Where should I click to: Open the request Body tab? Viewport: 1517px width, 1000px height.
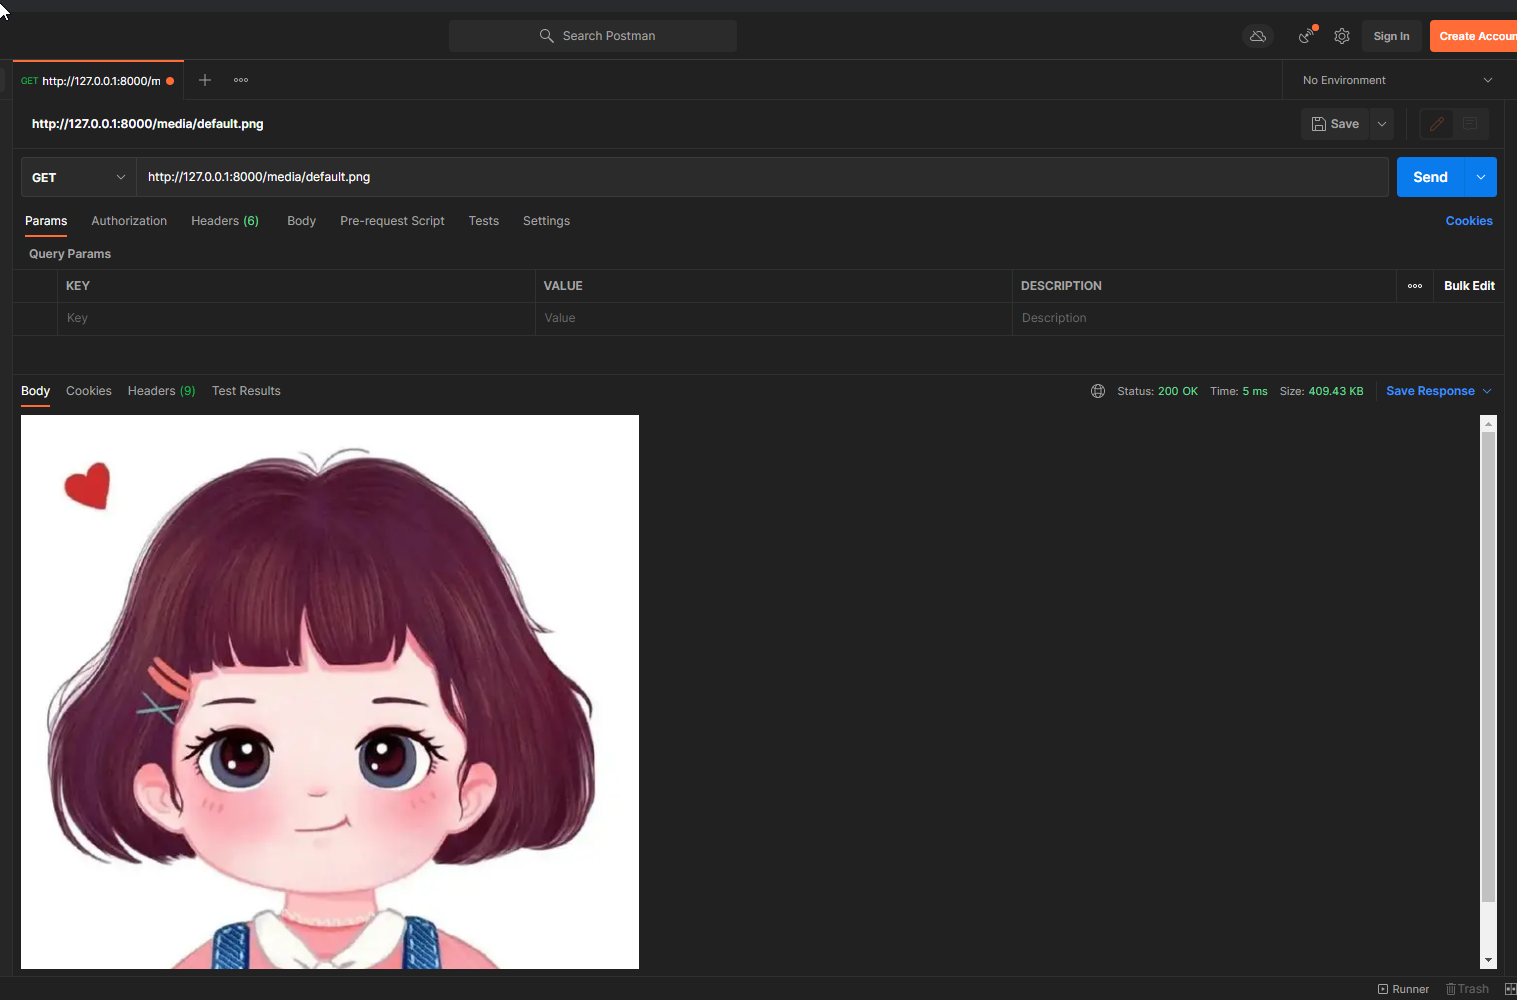tap(301, 221)
